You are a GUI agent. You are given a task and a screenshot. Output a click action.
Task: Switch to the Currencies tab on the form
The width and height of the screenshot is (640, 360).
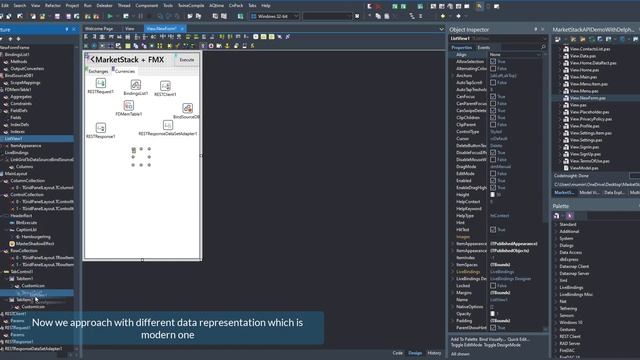pyautogui.click(x=124, y=71)
